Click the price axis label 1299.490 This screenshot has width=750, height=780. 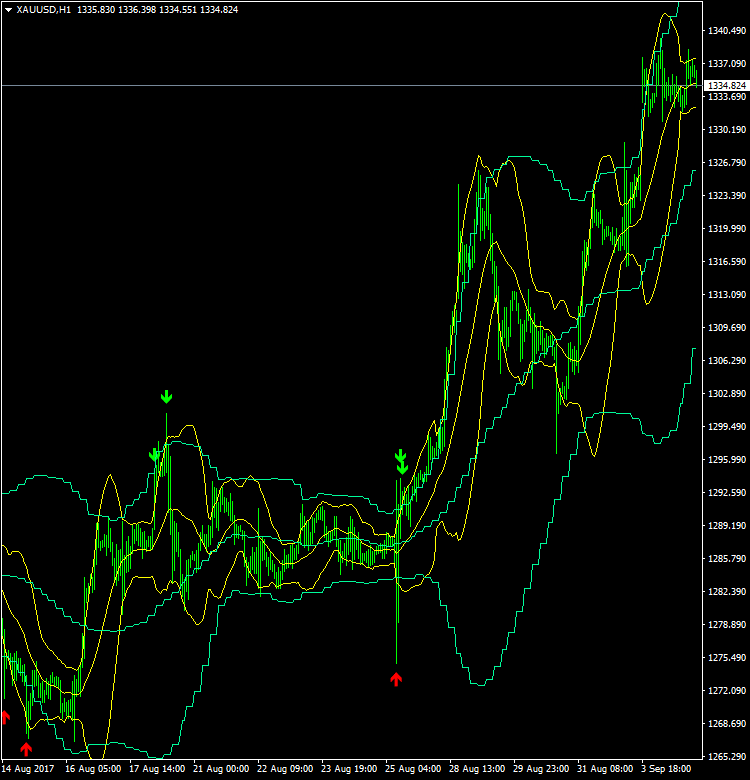click(727, 427)
